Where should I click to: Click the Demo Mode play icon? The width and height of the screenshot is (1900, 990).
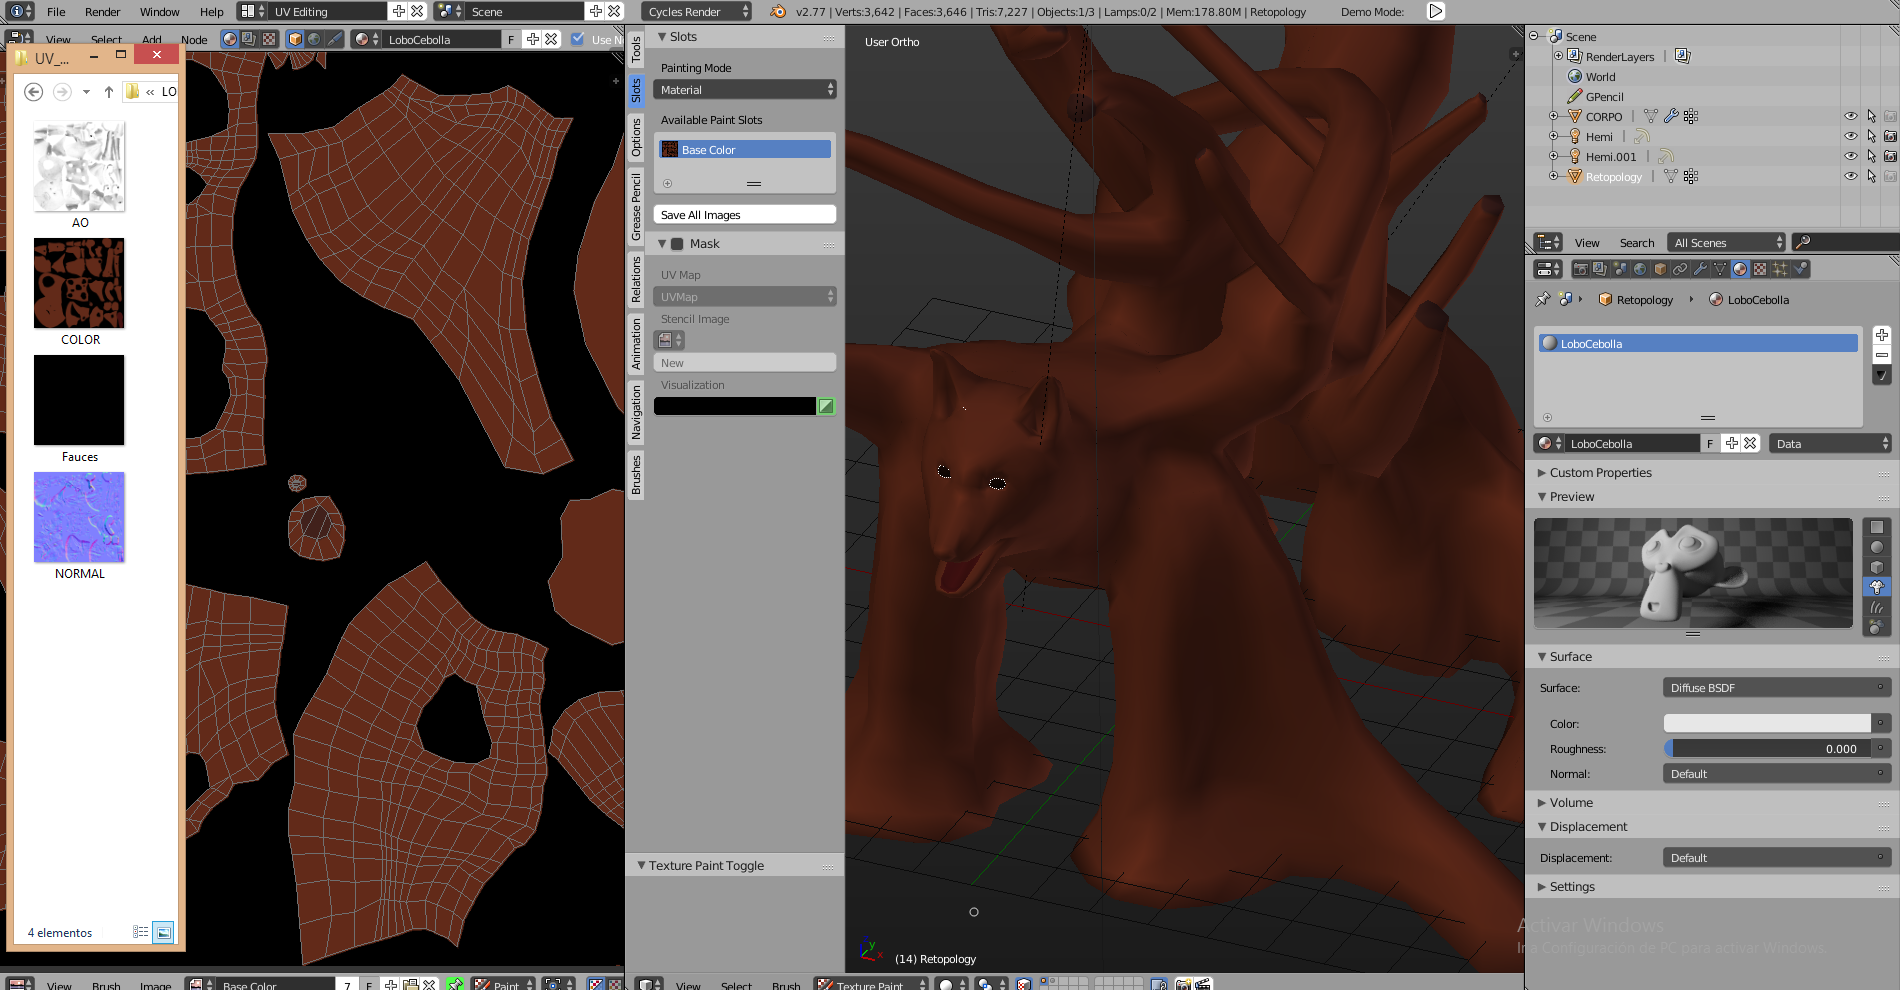click(1435, 12)
